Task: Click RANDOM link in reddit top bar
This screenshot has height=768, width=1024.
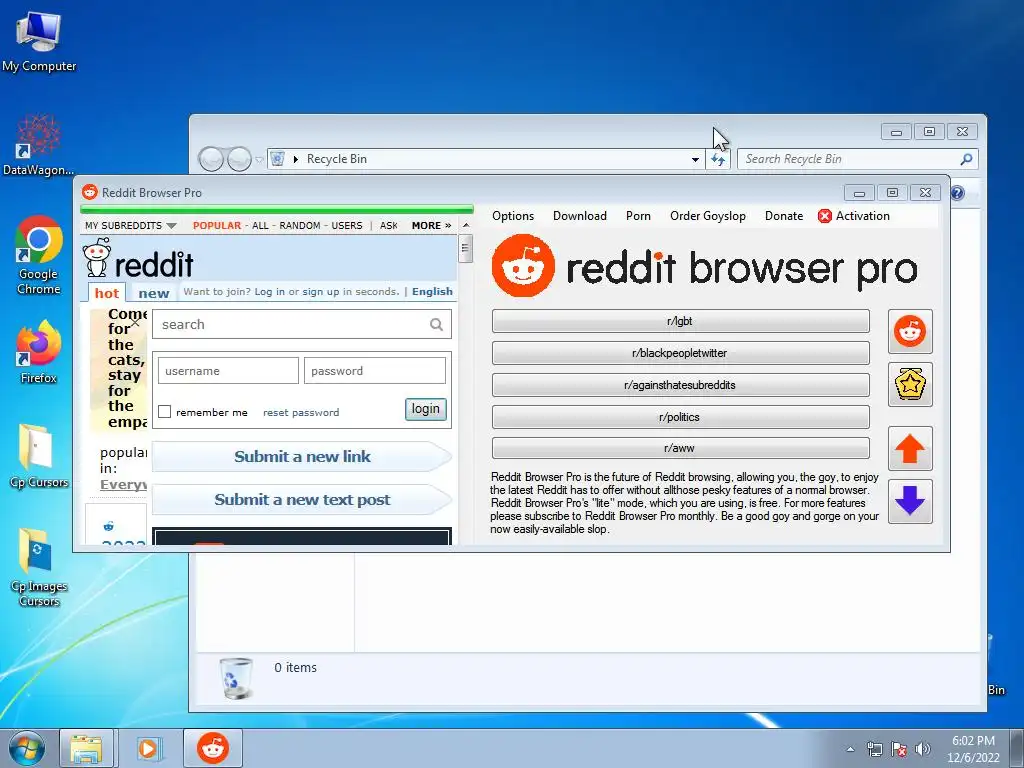Action: 300,225
